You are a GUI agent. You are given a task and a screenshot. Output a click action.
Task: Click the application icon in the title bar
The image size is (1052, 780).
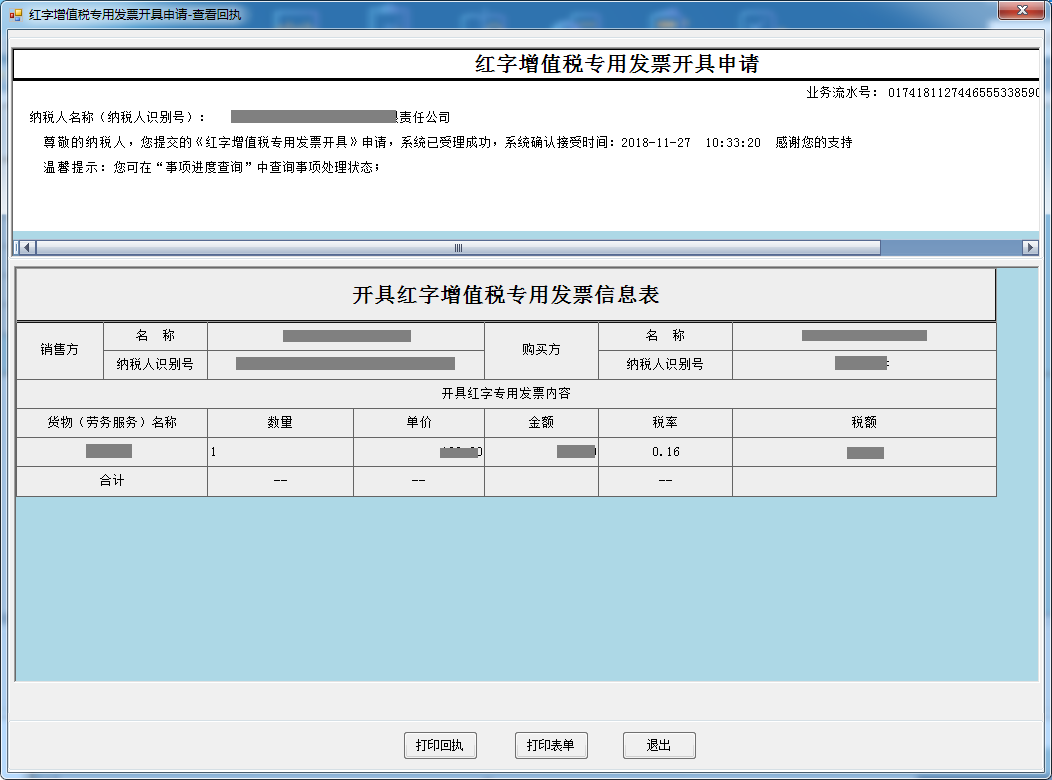coord(15,14)
